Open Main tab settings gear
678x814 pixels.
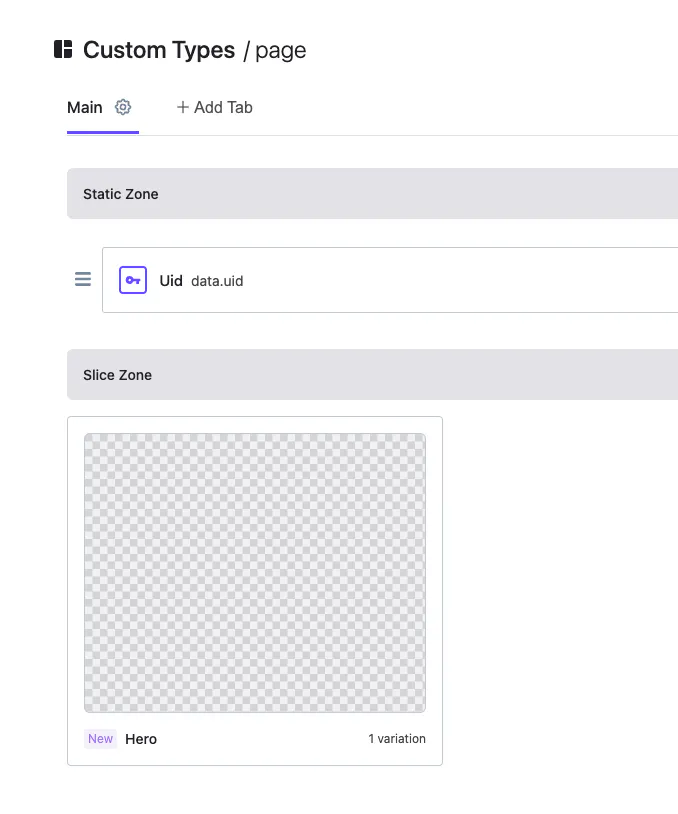[x=123, y=107]
